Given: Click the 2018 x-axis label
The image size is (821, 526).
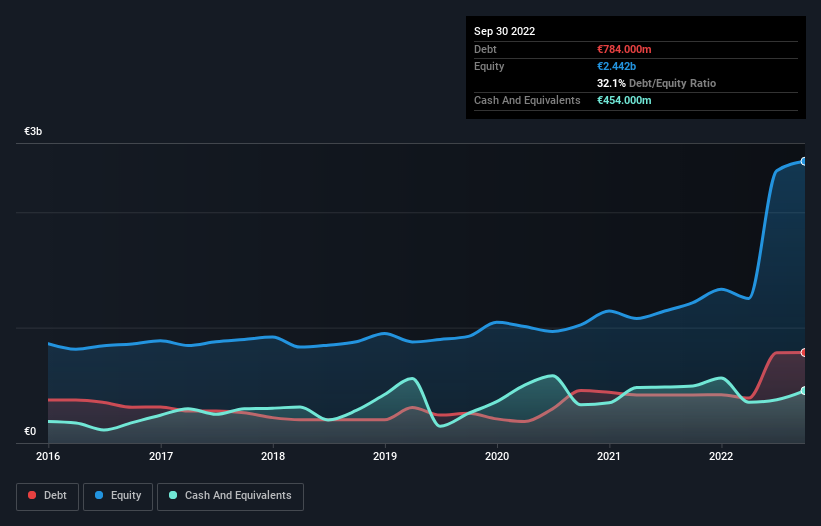Looking at the screenshot, I should [x=273, y=456].
